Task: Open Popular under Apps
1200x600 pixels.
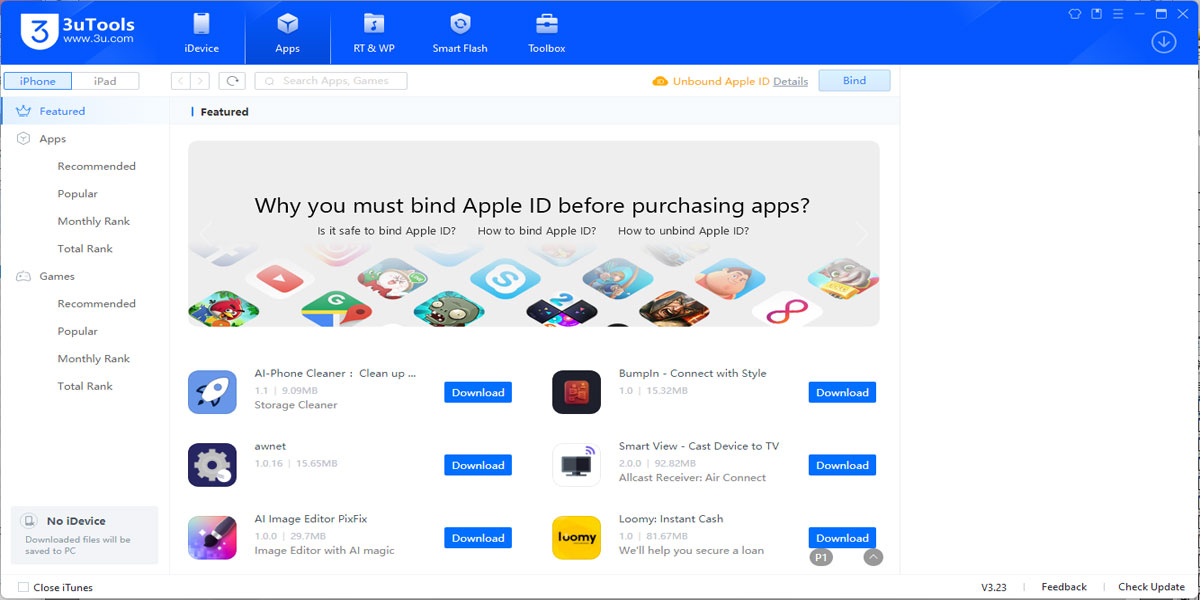Action: pyautogui.click(x=77, y=194)
